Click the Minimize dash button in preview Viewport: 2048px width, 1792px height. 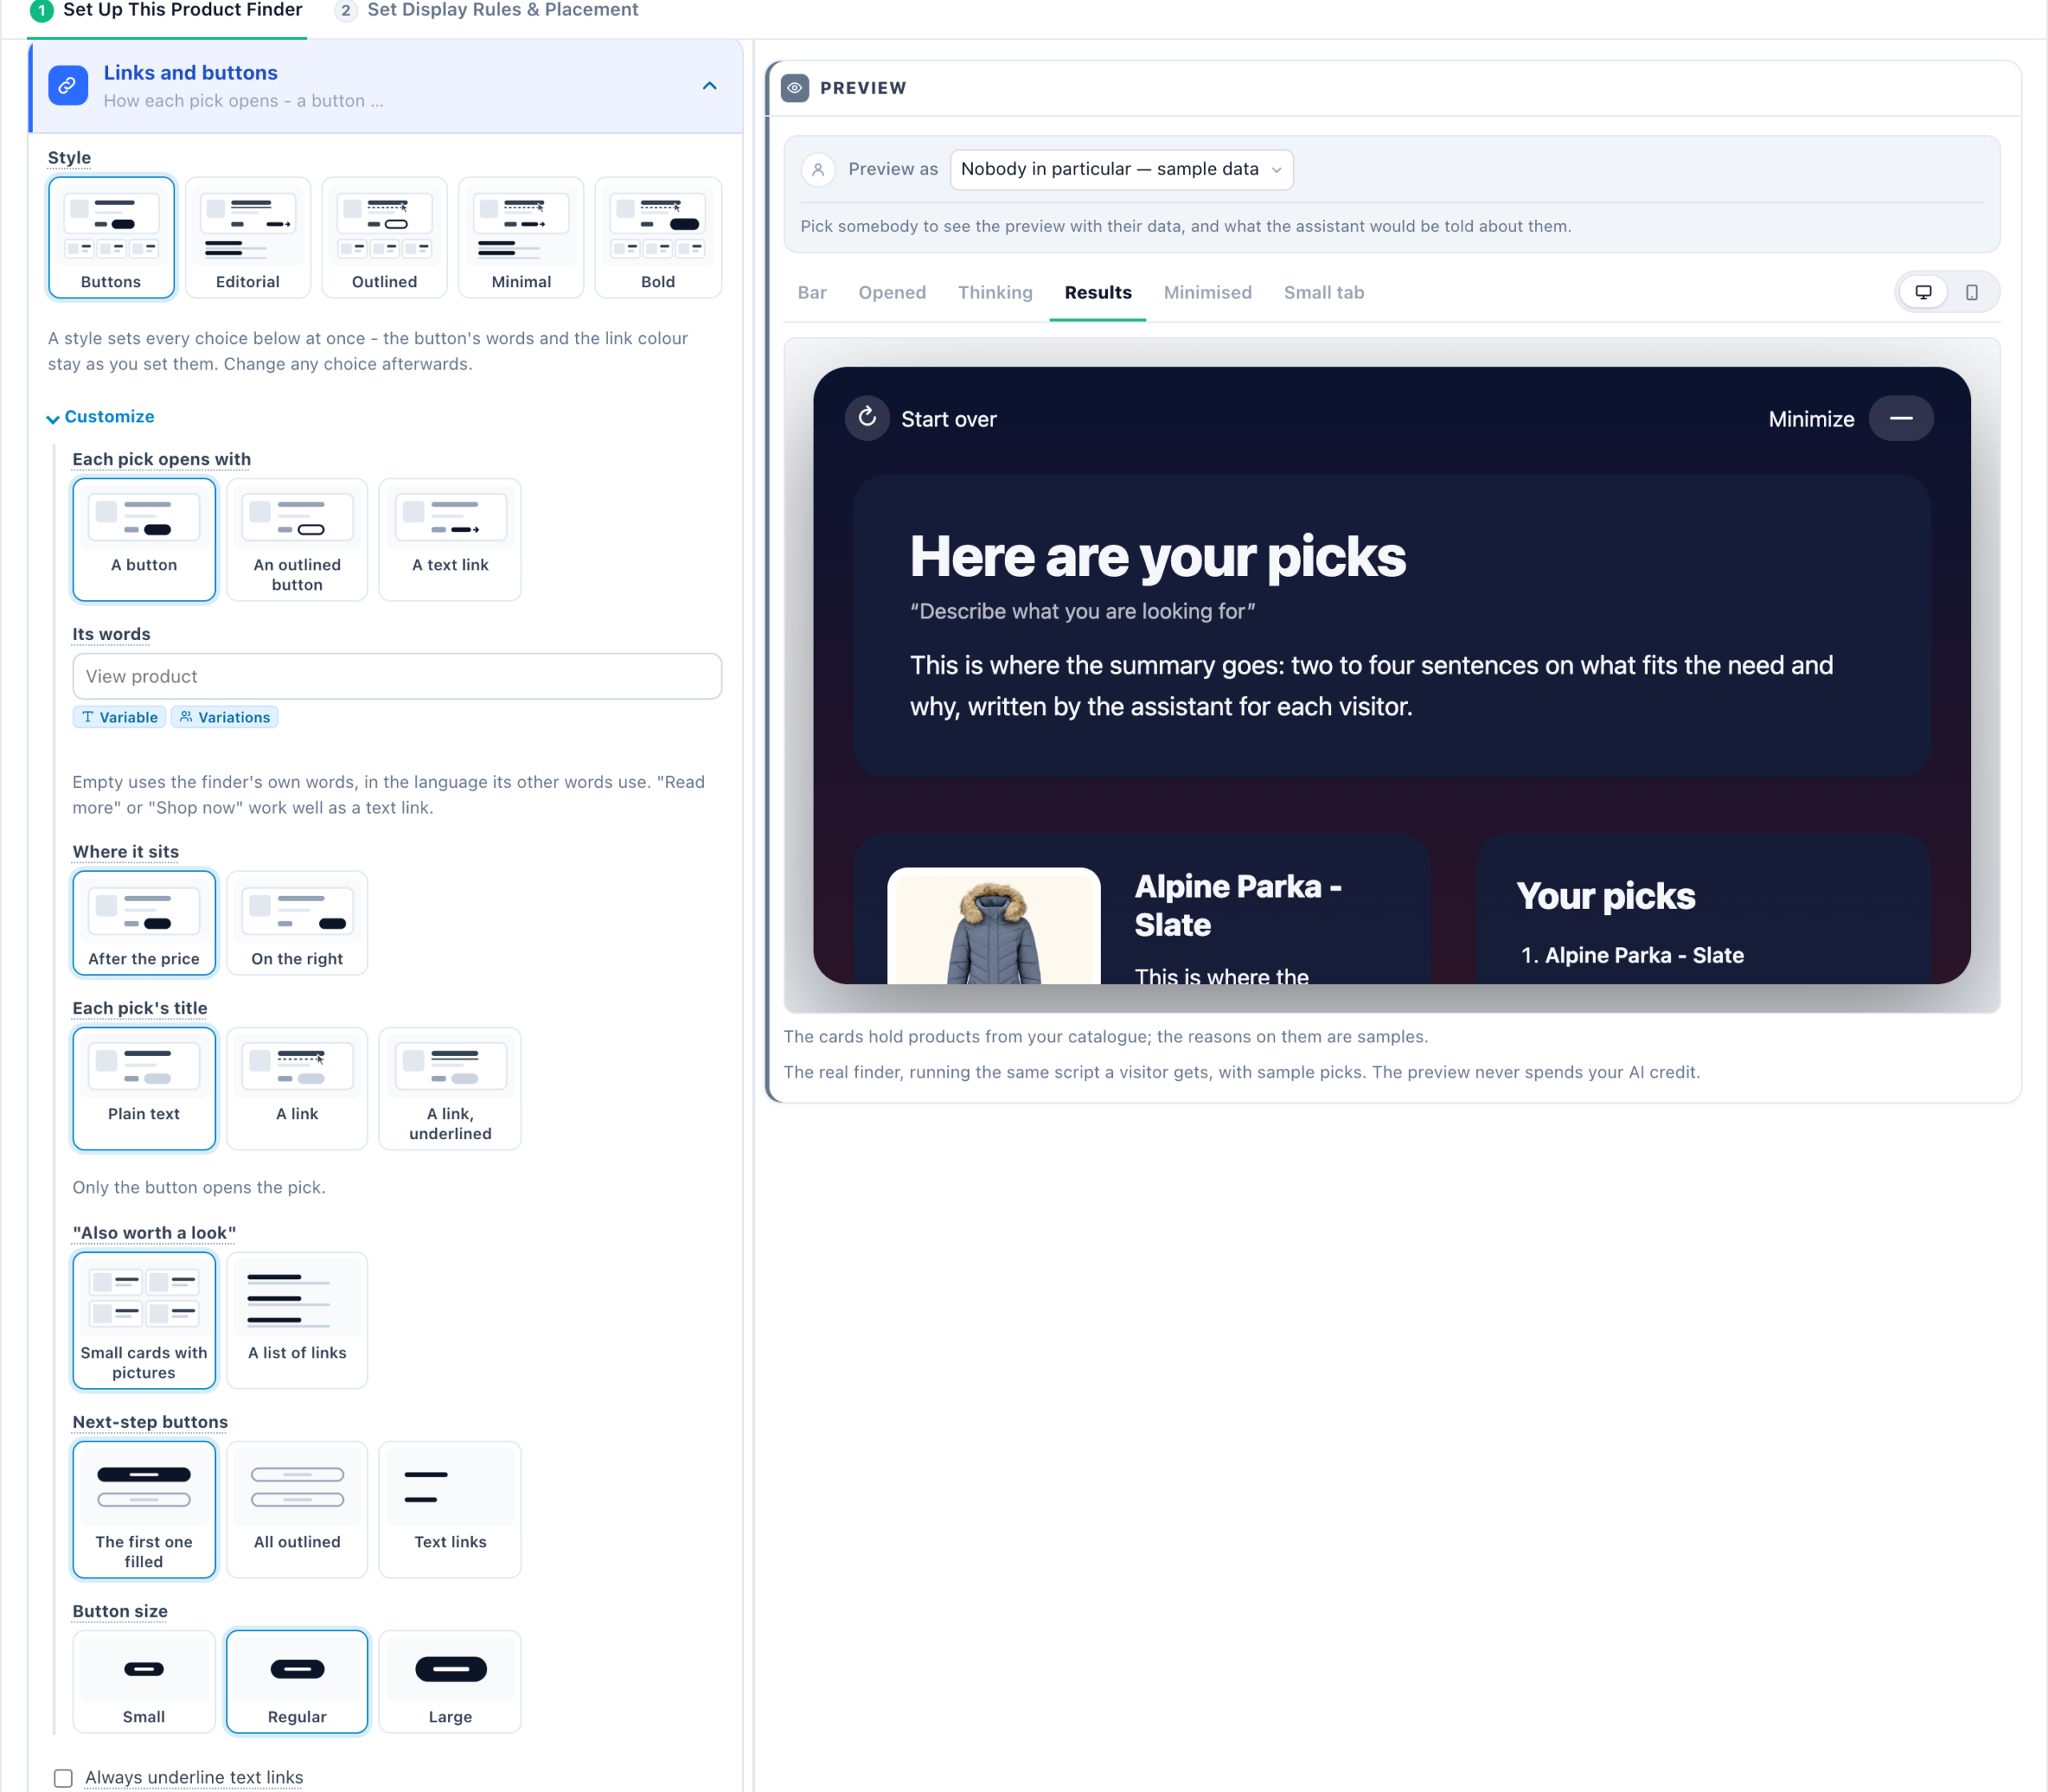point(1901,418)
